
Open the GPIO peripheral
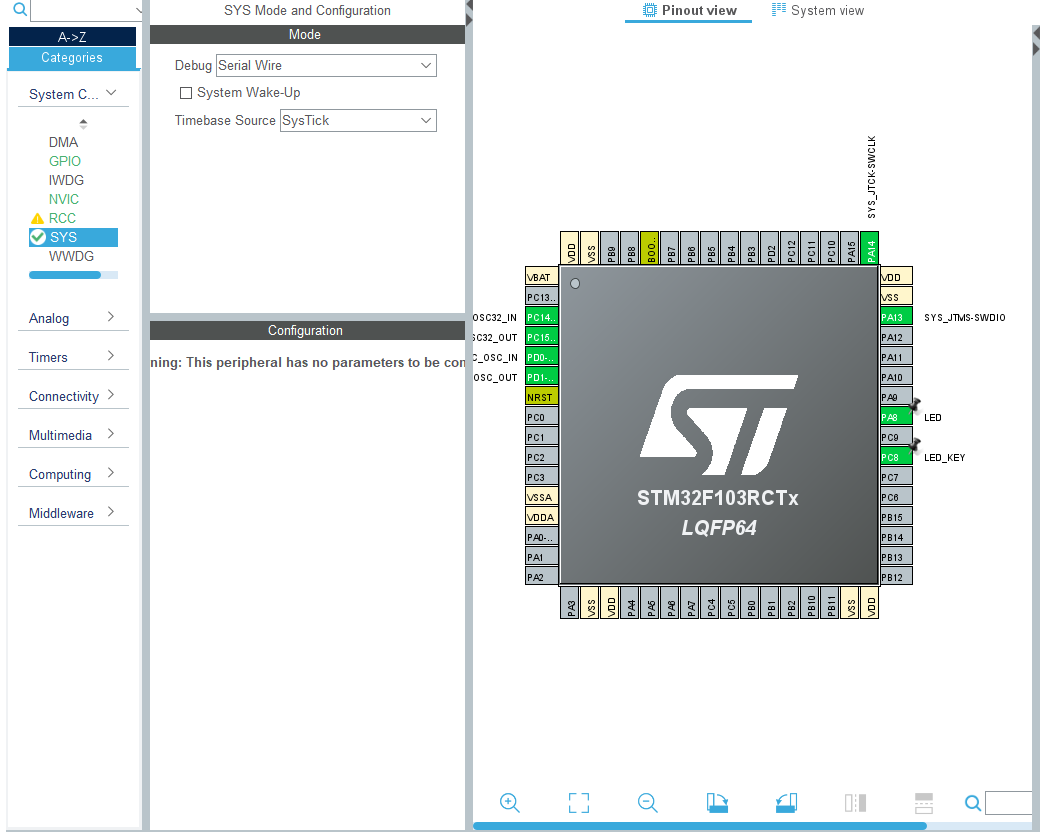pyautogui.click(x=65, y=161)
